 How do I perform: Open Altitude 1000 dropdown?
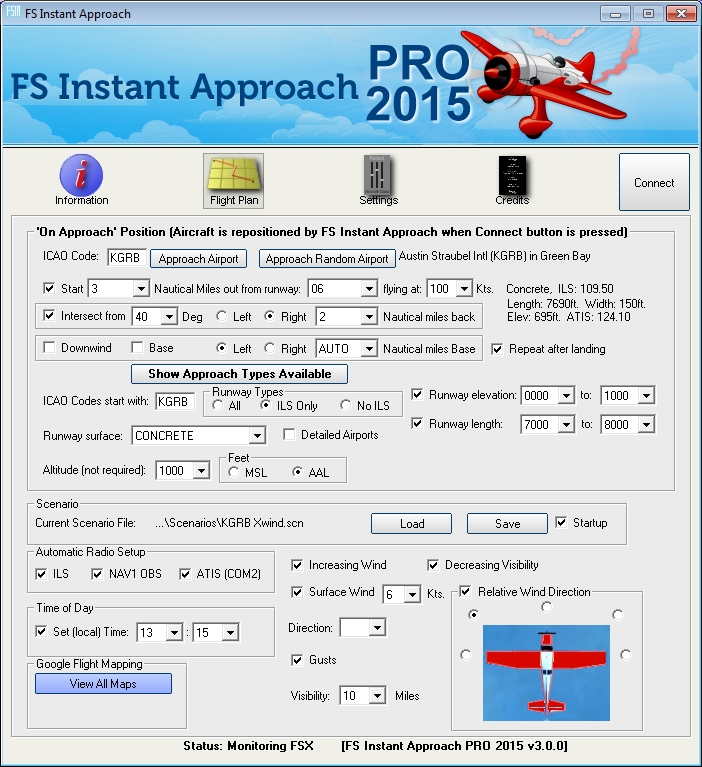pyautogui.click(x=201, y=471)
